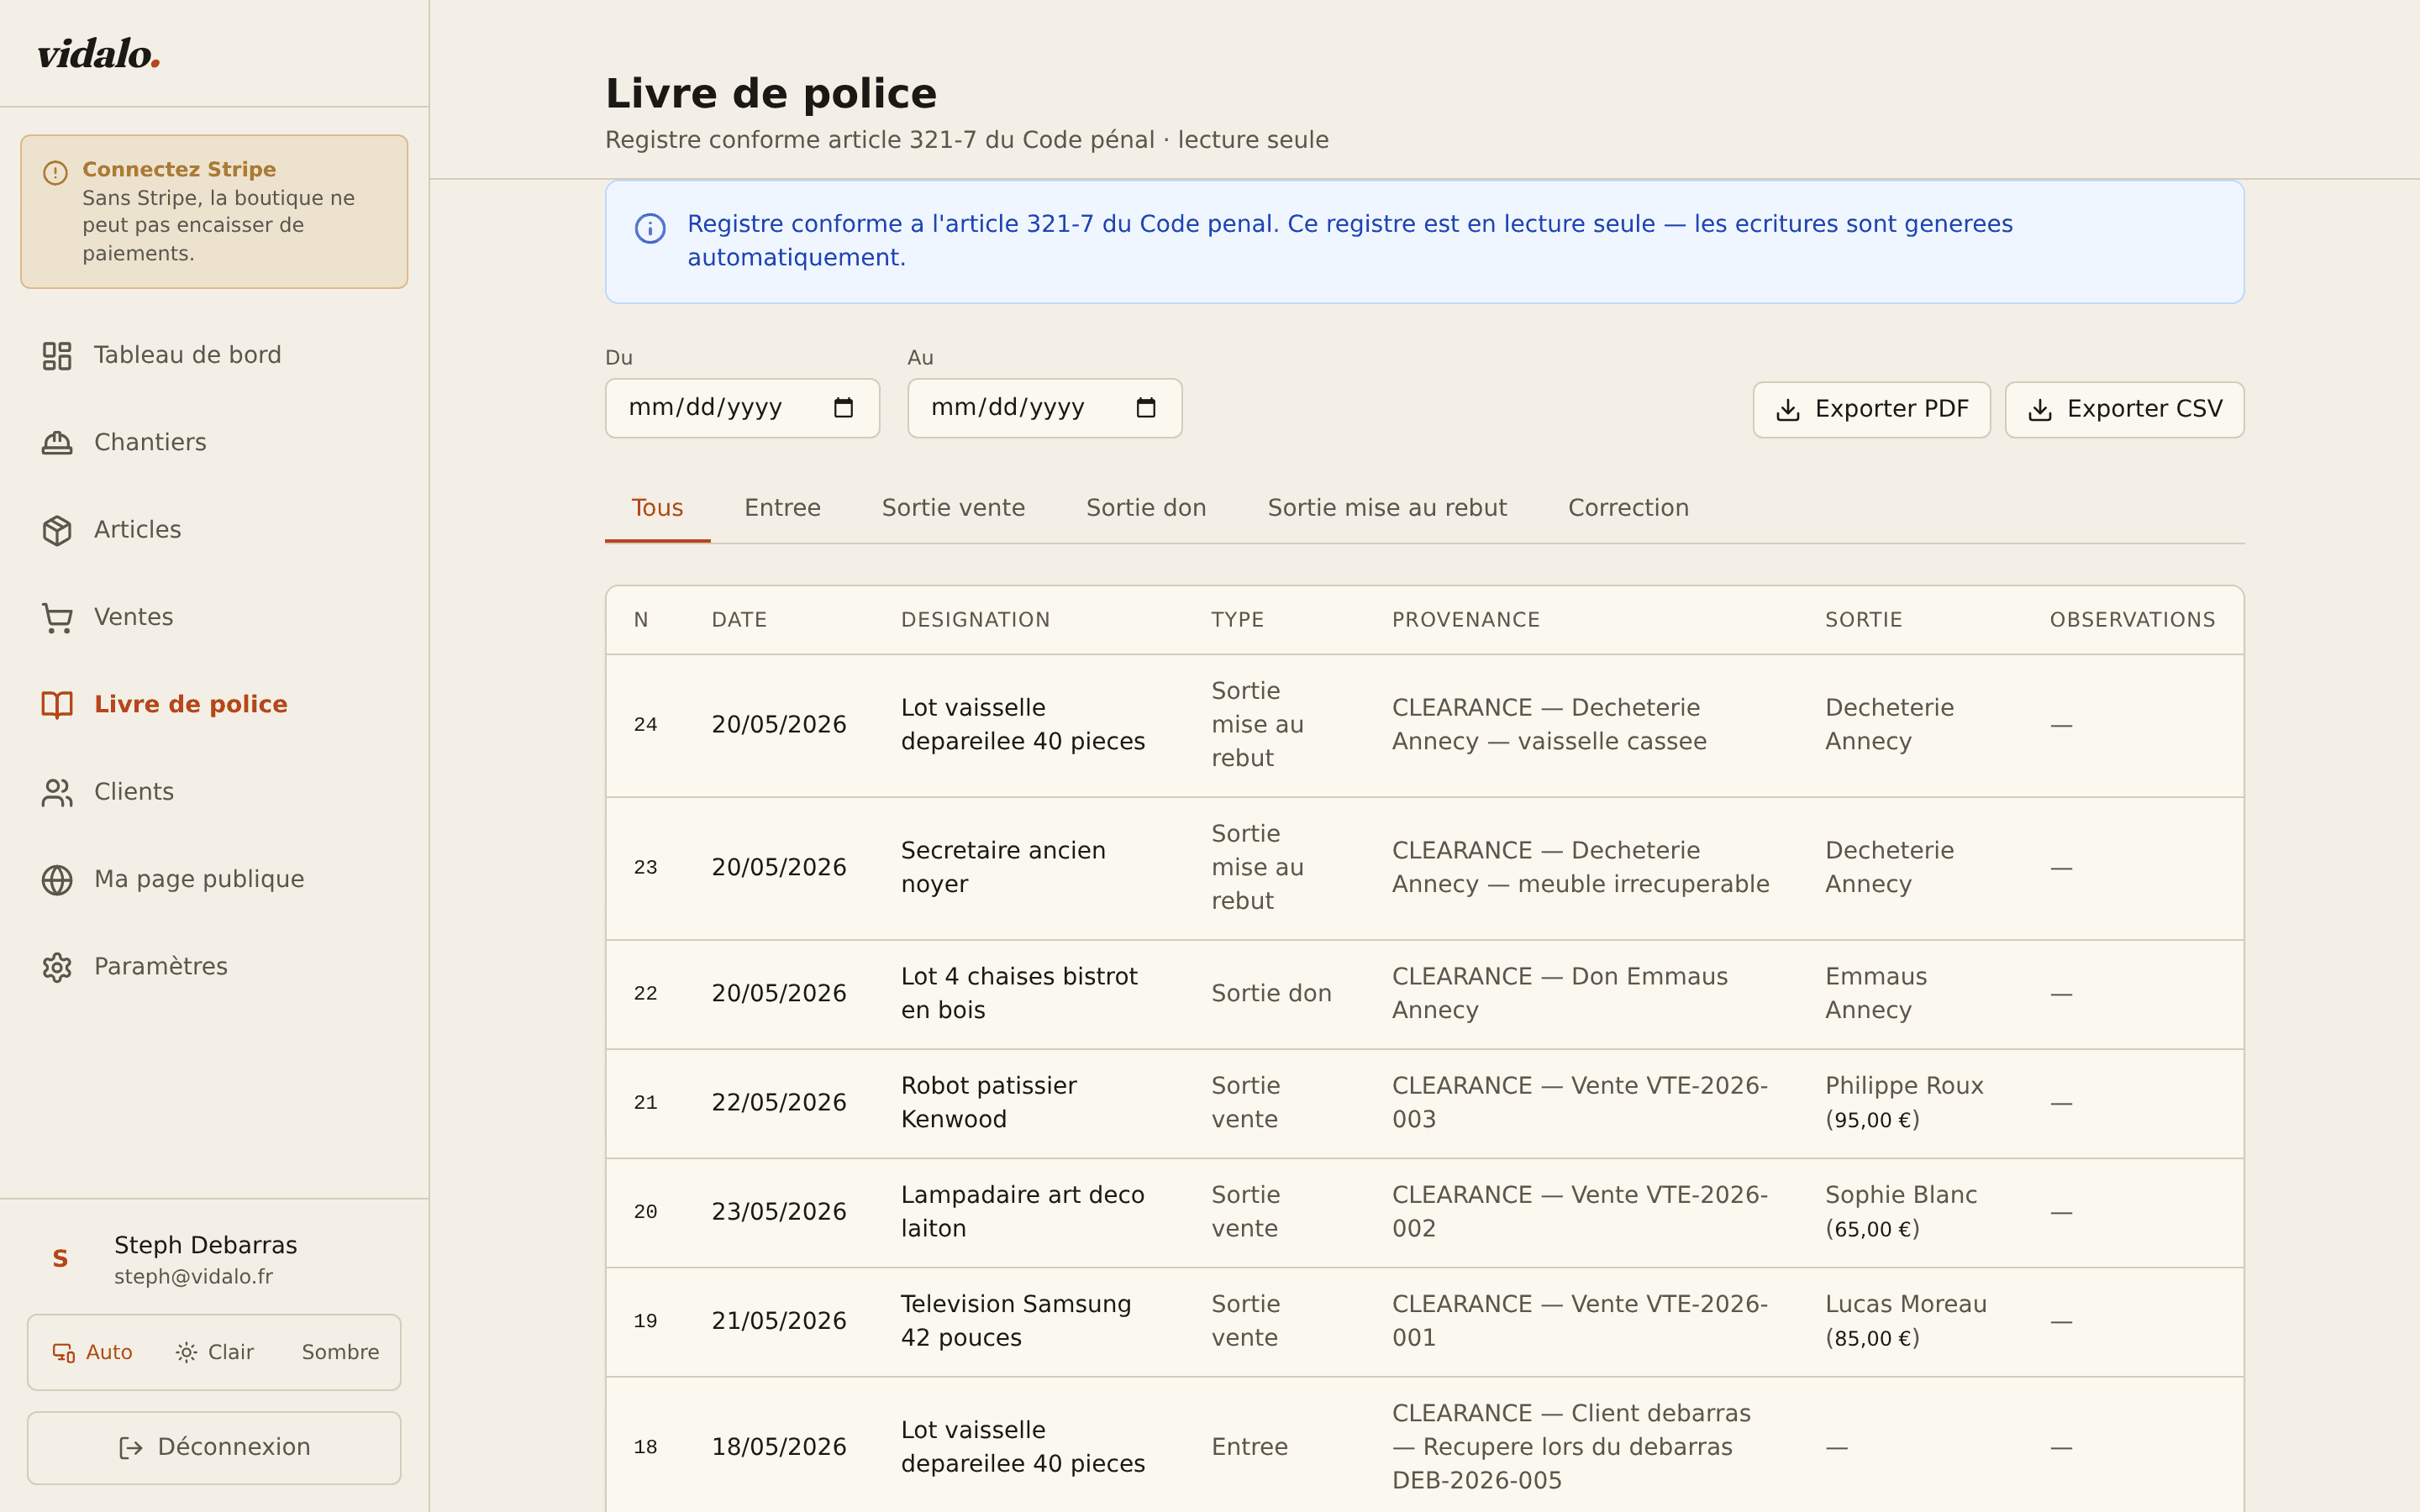
Task: Click the Connectez Stripe warning icon
Action: (56, 172)
